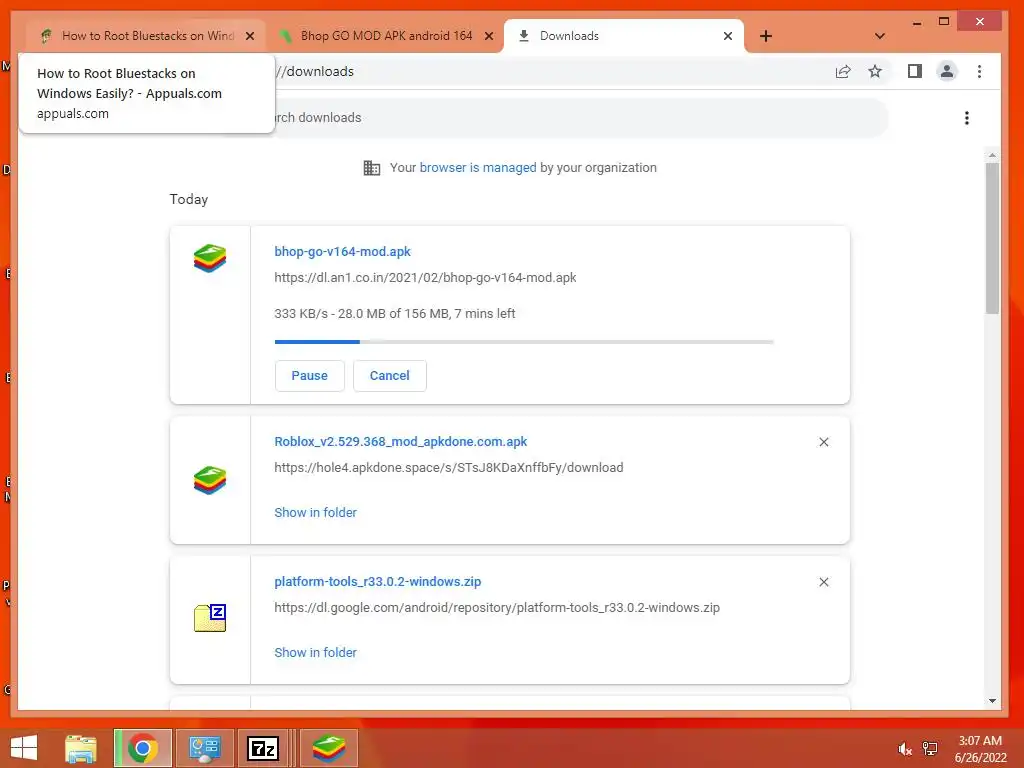The image size is (1024, 768).
Task: Expand the tab search chevron
Action: click(x=880, y=36)
